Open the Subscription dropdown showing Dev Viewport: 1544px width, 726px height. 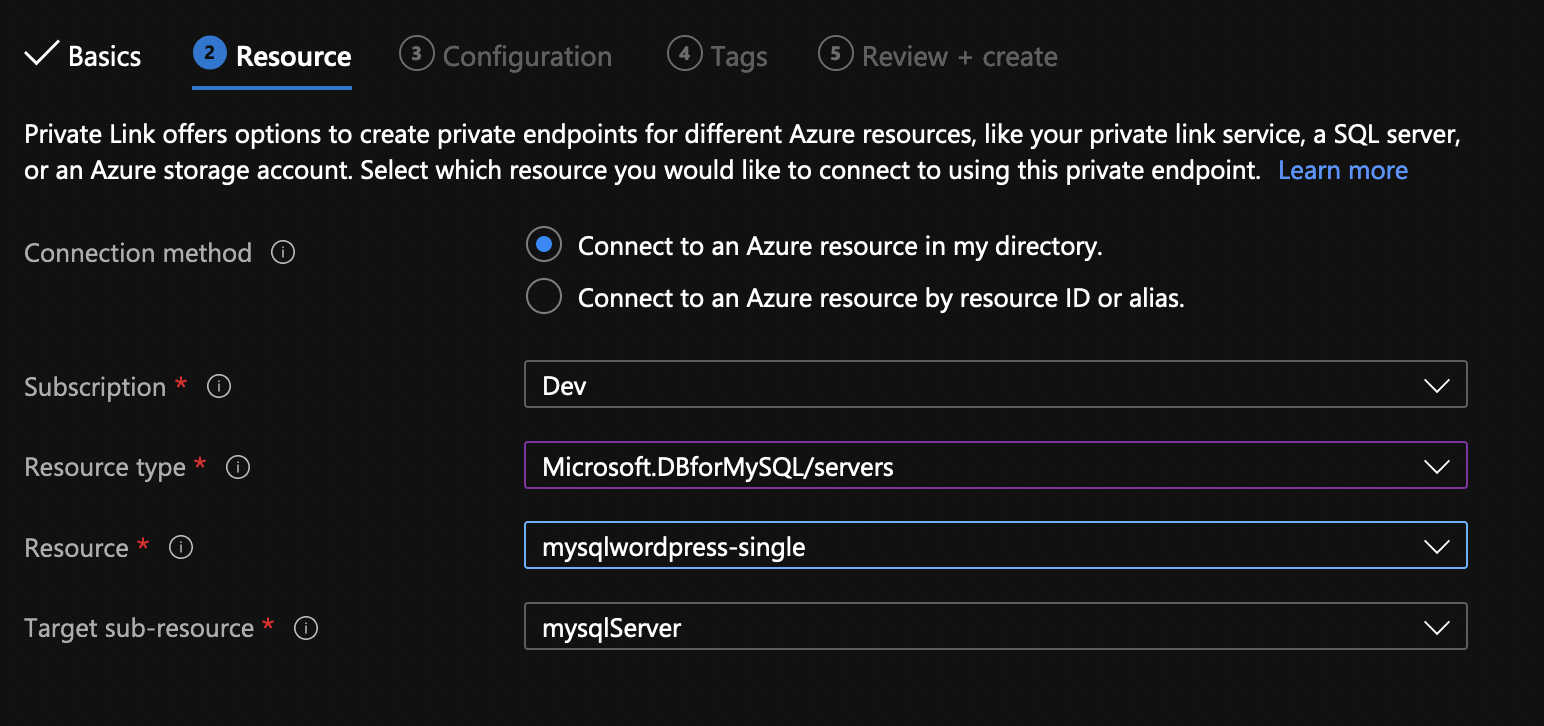tap(995, 385)
